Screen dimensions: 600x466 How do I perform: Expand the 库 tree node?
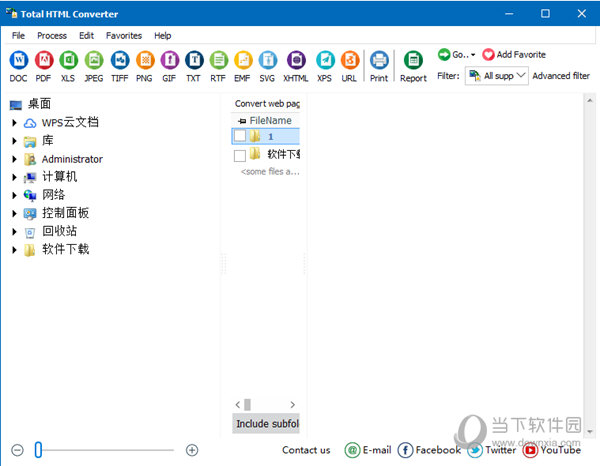tap(14, 141)
